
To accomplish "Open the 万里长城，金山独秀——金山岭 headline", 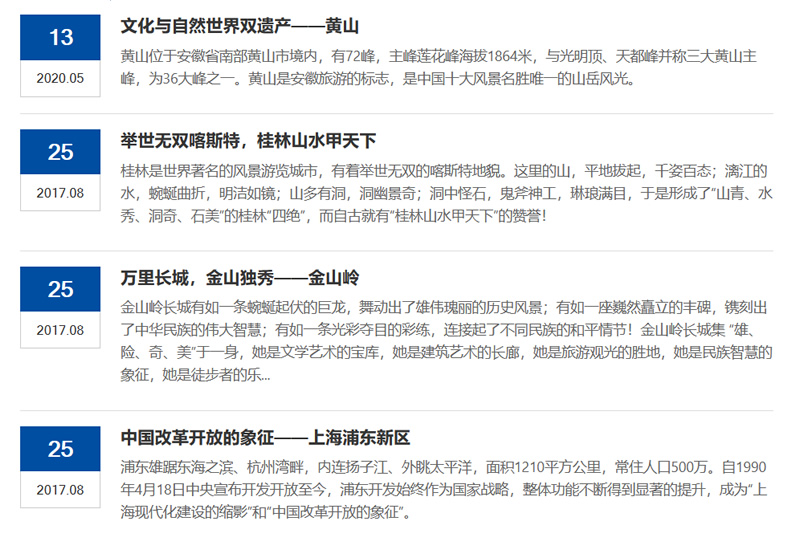I will pyautogui.click(x=239, y=277).
